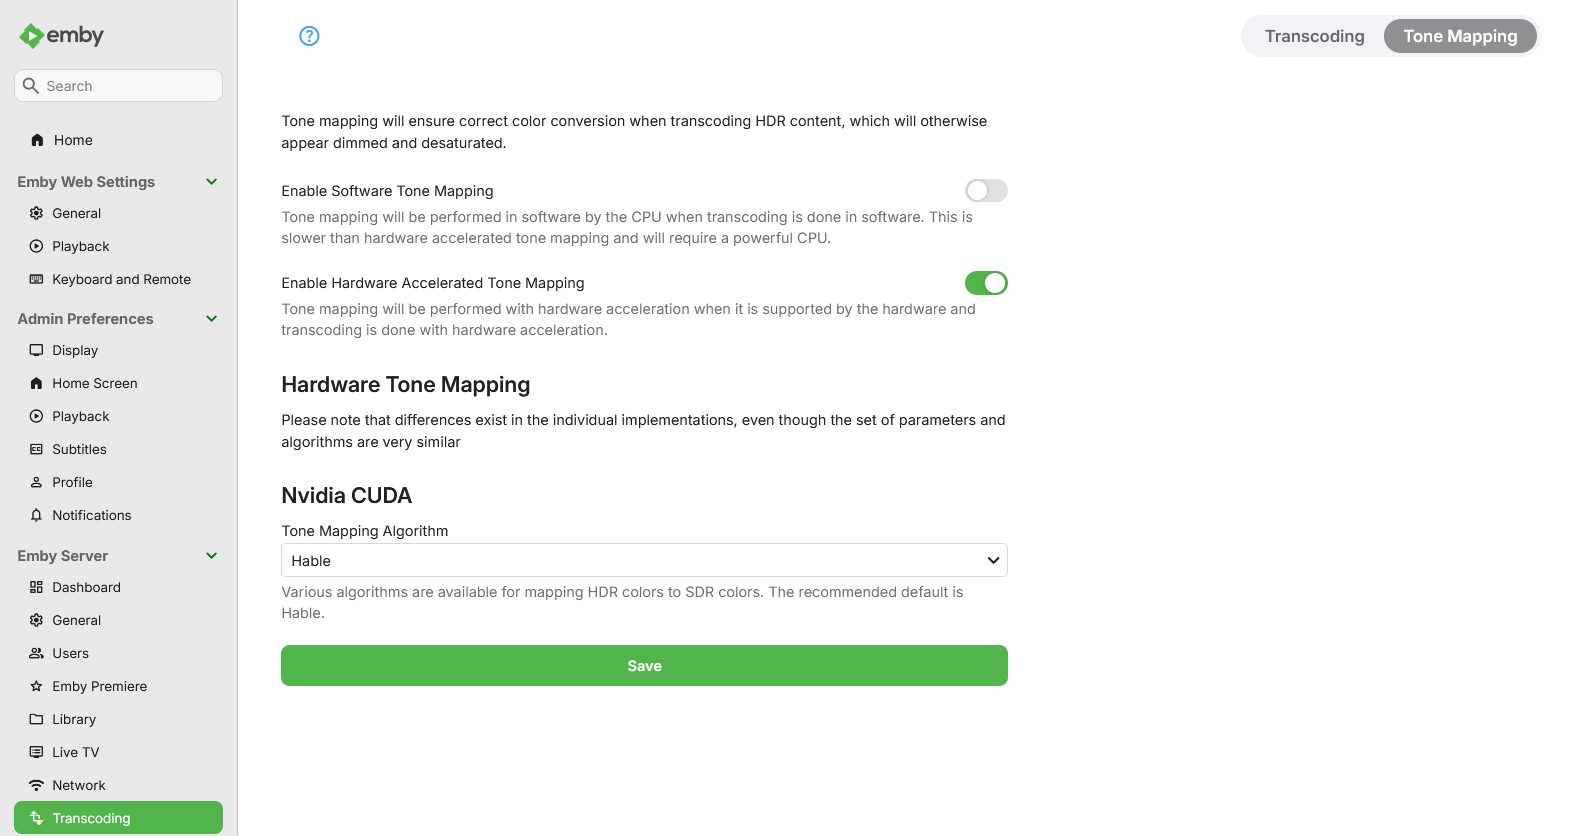The image size is (1574, 836).
Task: Collapse the Emby Server section
Action: (x=212, y=556)
